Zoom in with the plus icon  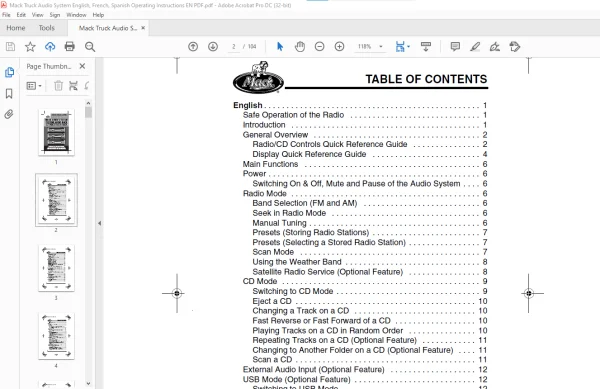click(x=339, y=47)
